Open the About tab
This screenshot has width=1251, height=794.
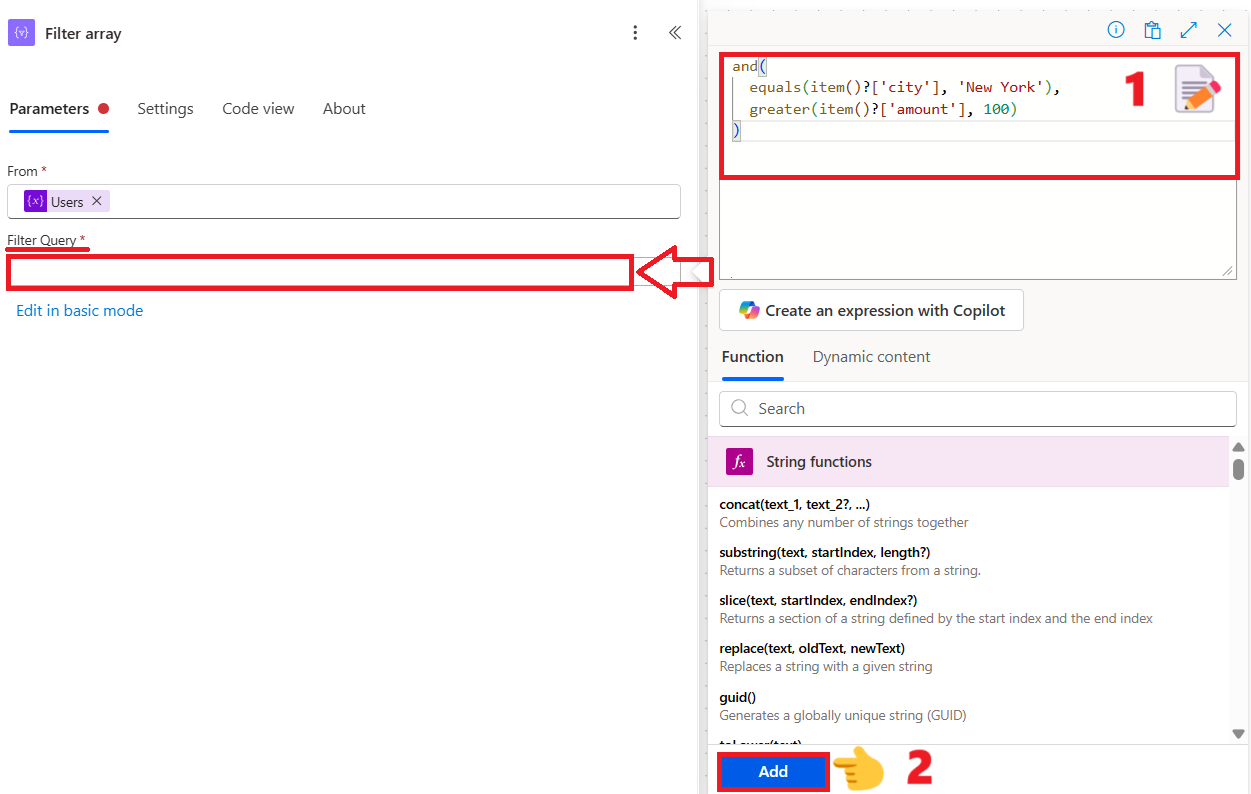[344, 109]
